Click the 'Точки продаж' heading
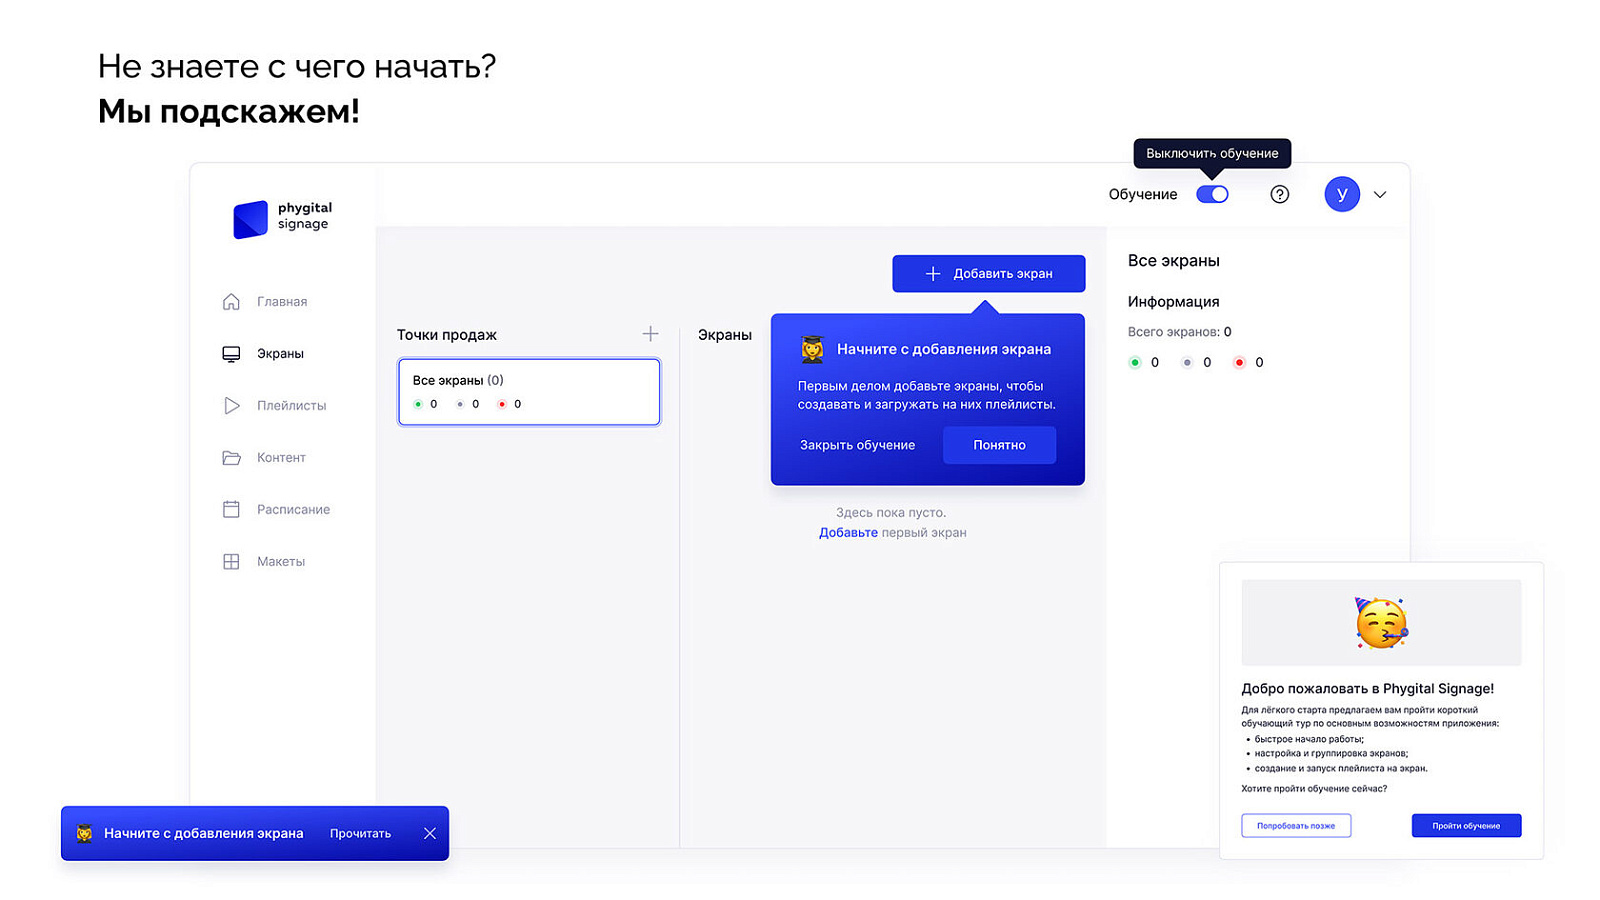The width and height of the screenshot is (1600, 900). click(447, 334)
